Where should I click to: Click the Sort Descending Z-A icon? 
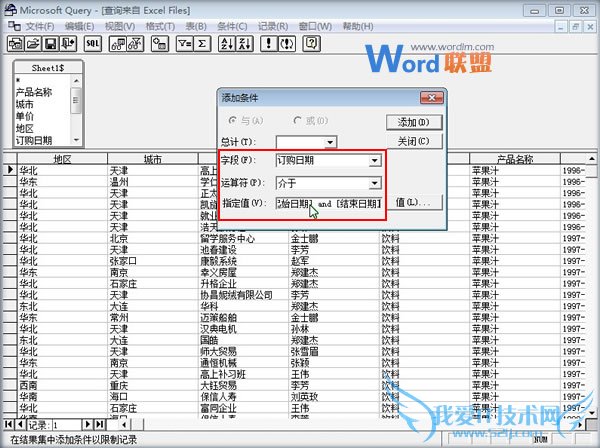coord(244,44)
